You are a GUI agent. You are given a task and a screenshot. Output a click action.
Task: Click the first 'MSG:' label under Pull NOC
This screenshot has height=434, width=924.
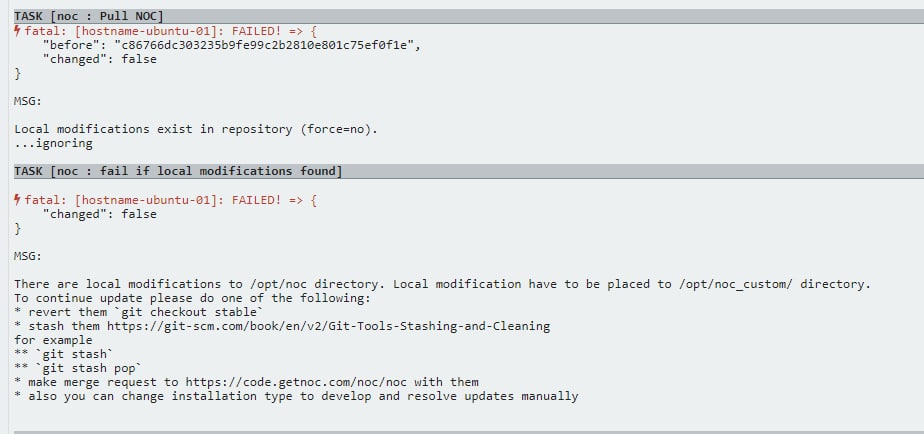(x=28, y=101)
